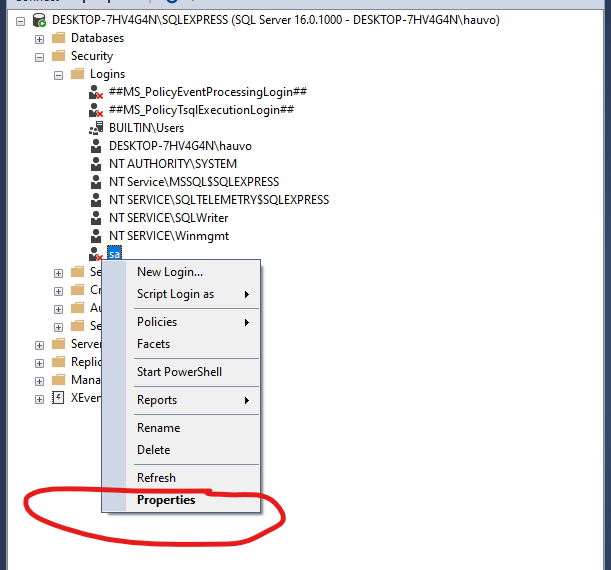Click the SQL Server instance icon at root

[x=39, y=20]
